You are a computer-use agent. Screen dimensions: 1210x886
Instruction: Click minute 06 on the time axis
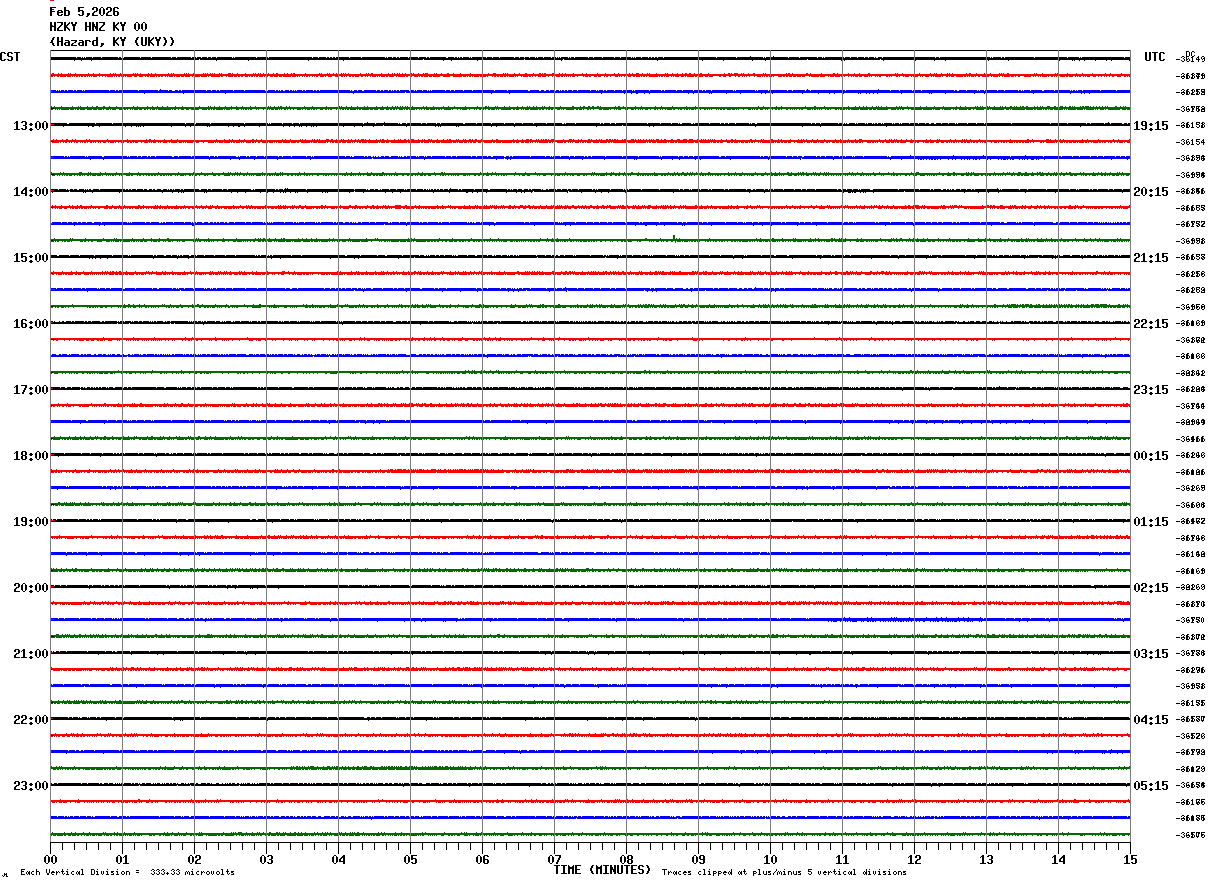pos(482,859)
